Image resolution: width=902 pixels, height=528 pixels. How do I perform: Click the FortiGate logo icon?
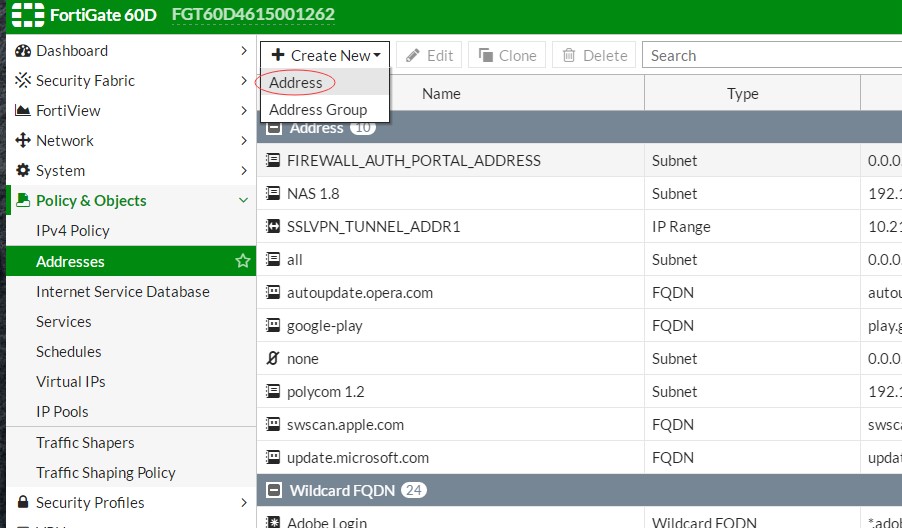pos(28,14)
